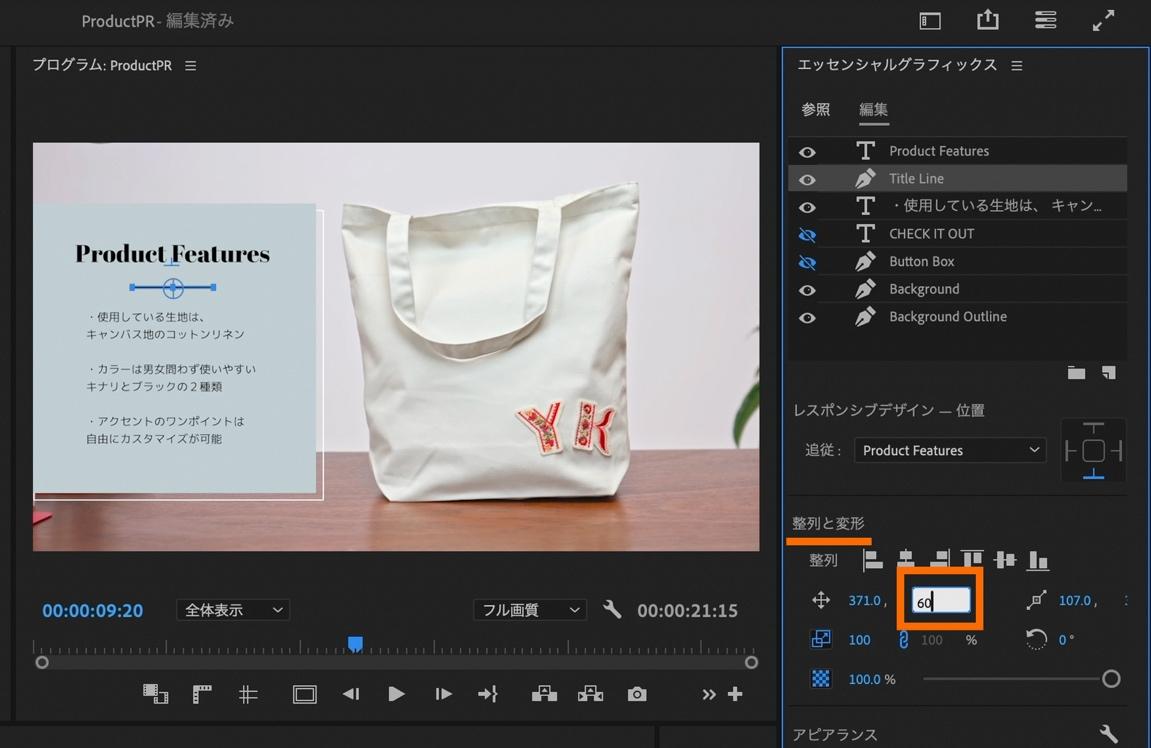Click the Safe Margins icon
This screenshot has width=1151, height=748.
coord(304,694)
